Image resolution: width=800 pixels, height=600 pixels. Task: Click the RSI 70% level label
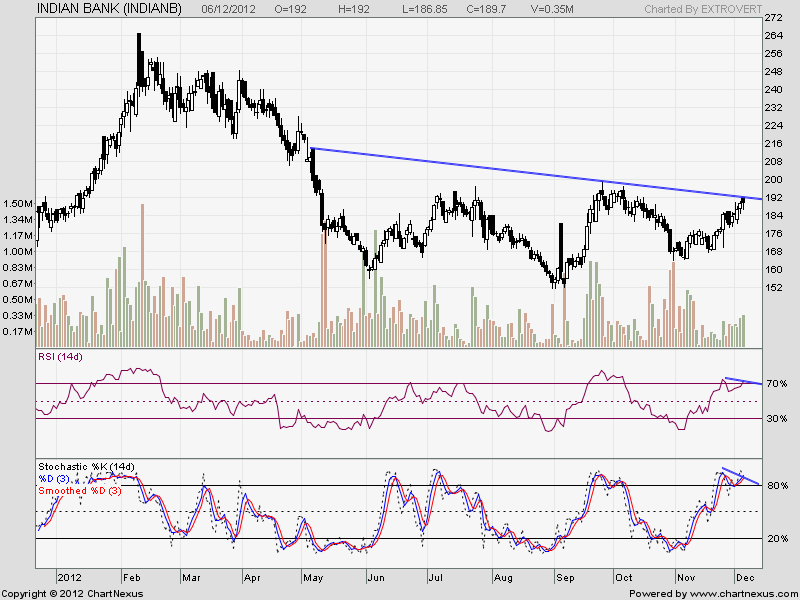777,384
